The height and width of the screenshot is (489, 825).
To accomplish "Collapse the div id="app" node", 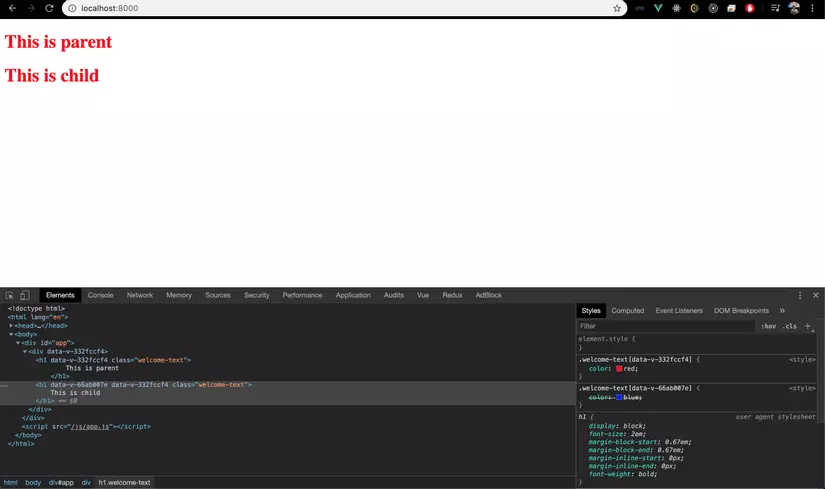I will 17,343.
